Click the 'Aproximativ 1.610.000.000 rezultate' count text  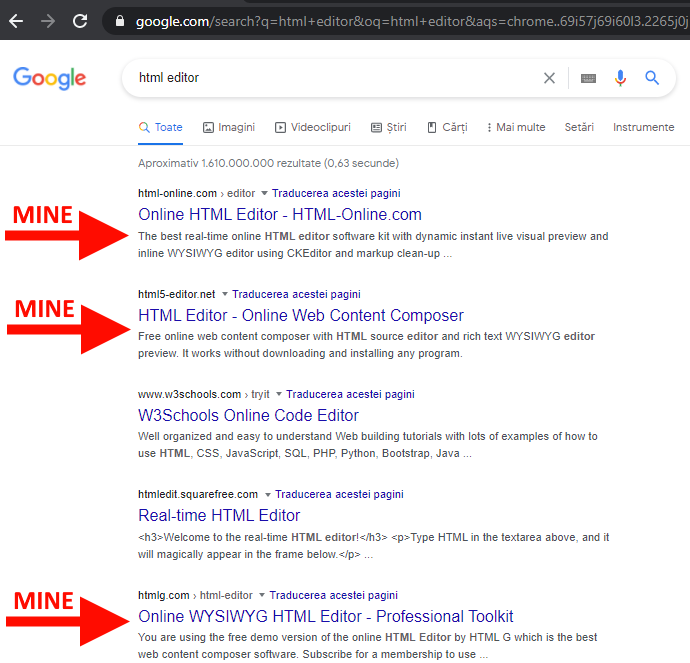(229, 163)
